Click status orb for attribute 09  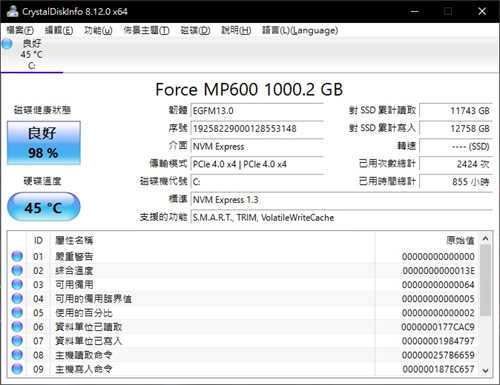(17, 369)
